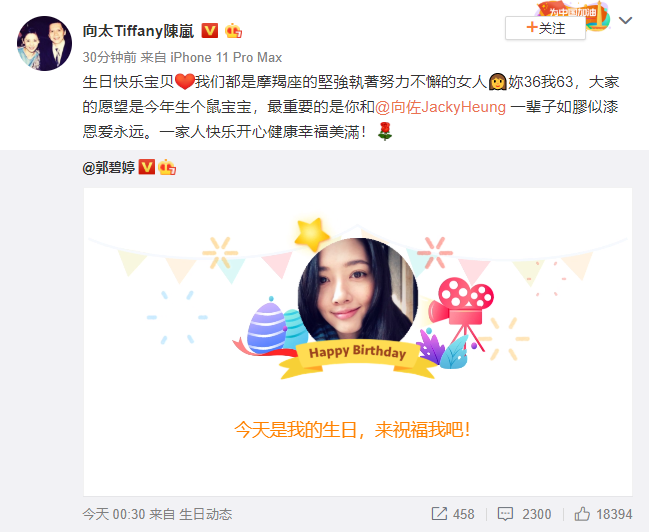Open original post time 今天 00:30
649x532 pixels.
point(114,514)
